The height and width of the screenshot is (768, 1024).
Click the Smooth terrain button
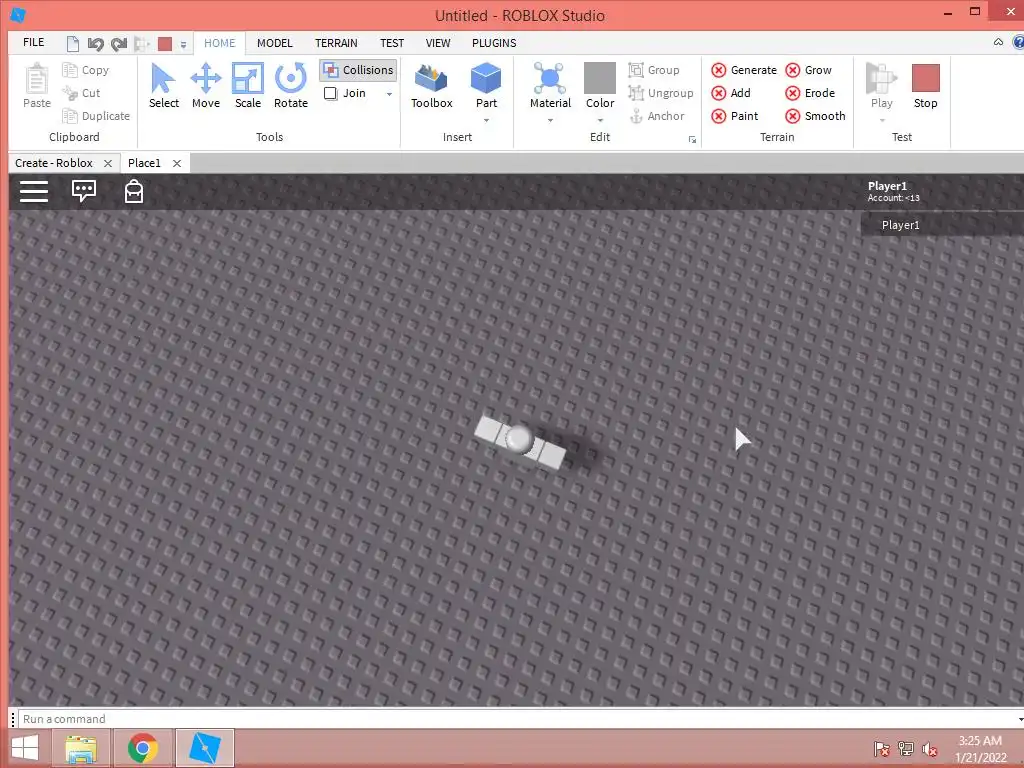coord(815,116)
